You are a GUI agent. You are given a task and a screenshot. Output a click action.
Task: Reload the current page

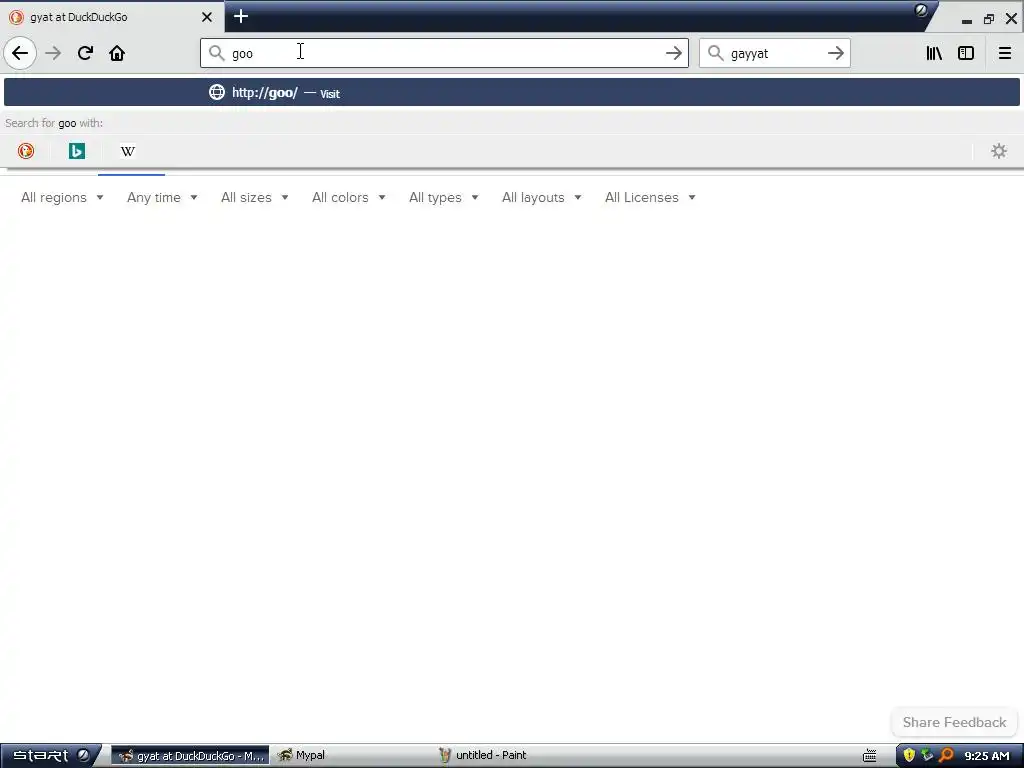[85, 53]
